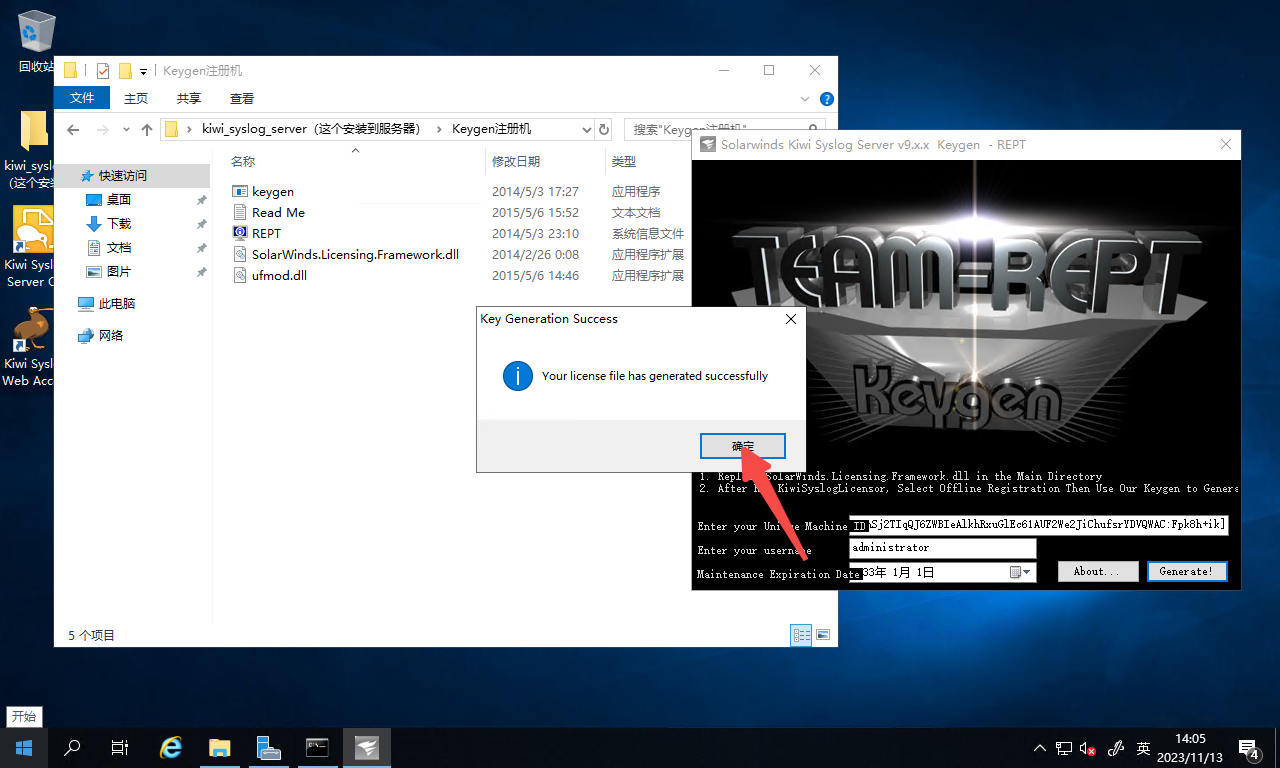The image size is (1280, 768).
Task: Expand address bar history dropdown
Action: pyautogui.click(x=587, y=129)
